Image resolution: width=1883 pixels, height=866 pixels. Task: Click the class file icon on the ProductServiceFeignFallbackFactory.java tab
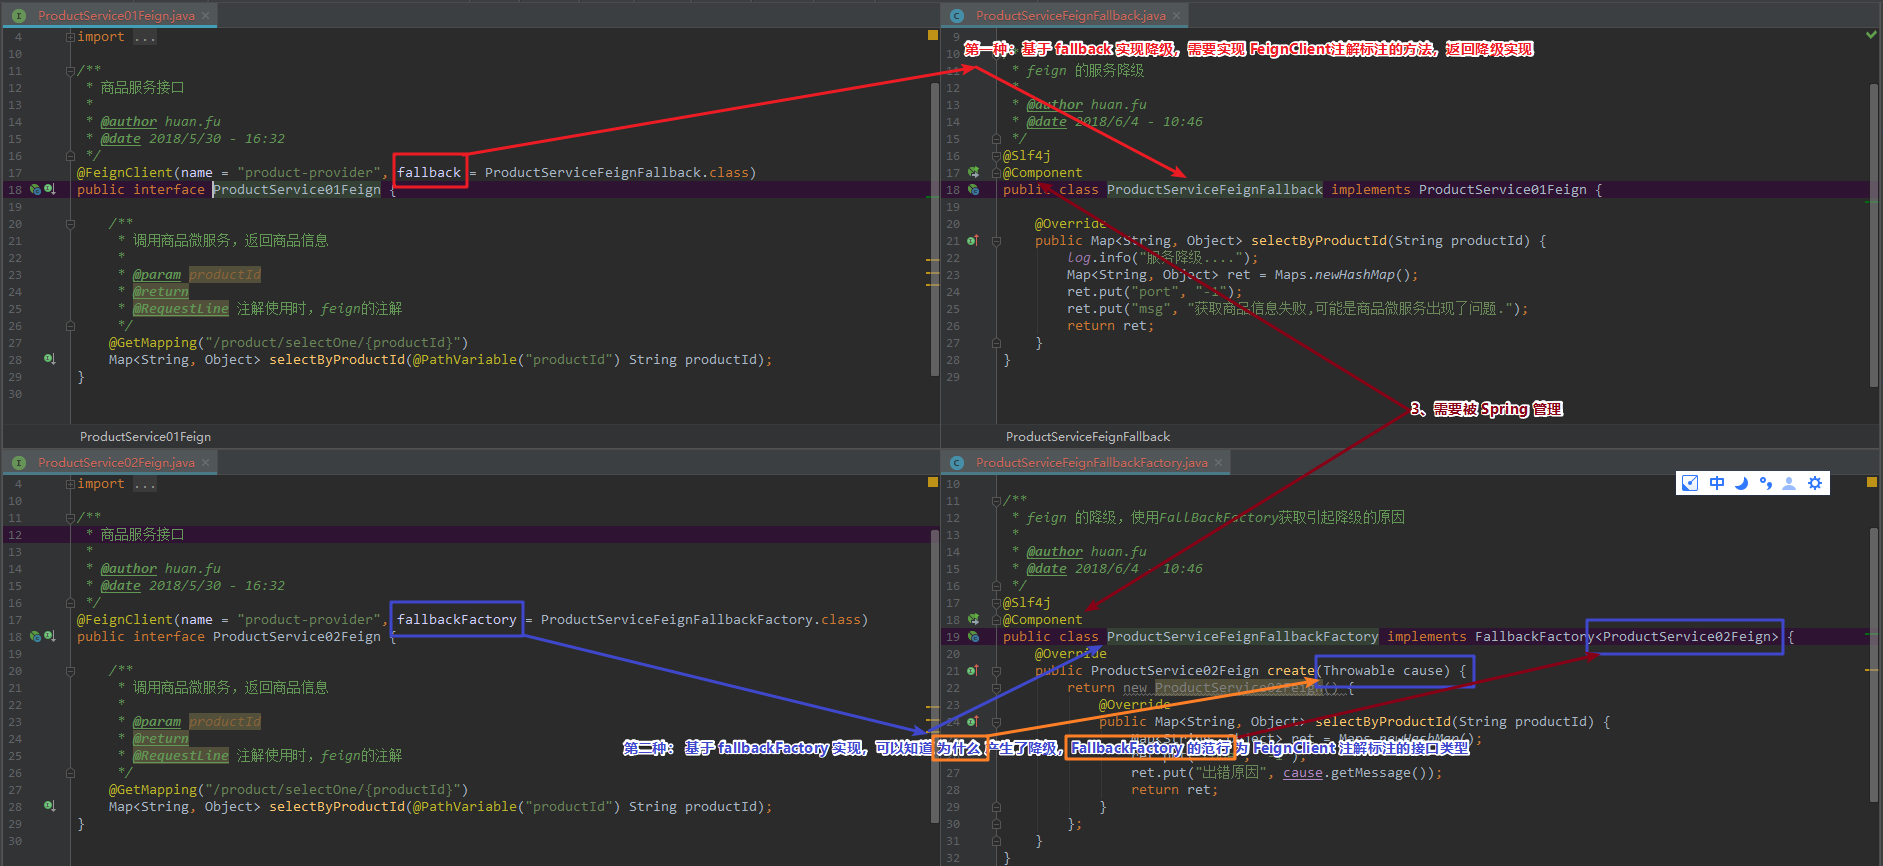click(957, 463)
